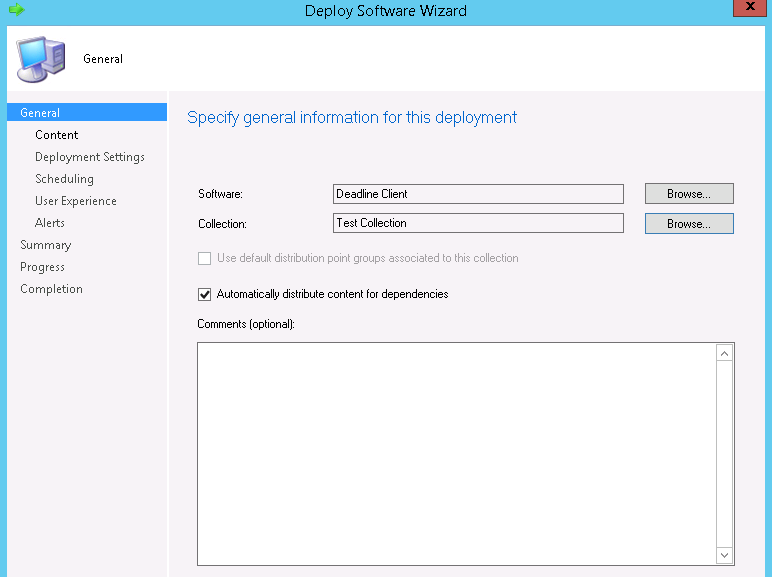Toggle Automatically distribute content for dependencies
Image resolution: width=772 pixels, height=577 pixels.
pyautogui.click(x=205, y=295)
